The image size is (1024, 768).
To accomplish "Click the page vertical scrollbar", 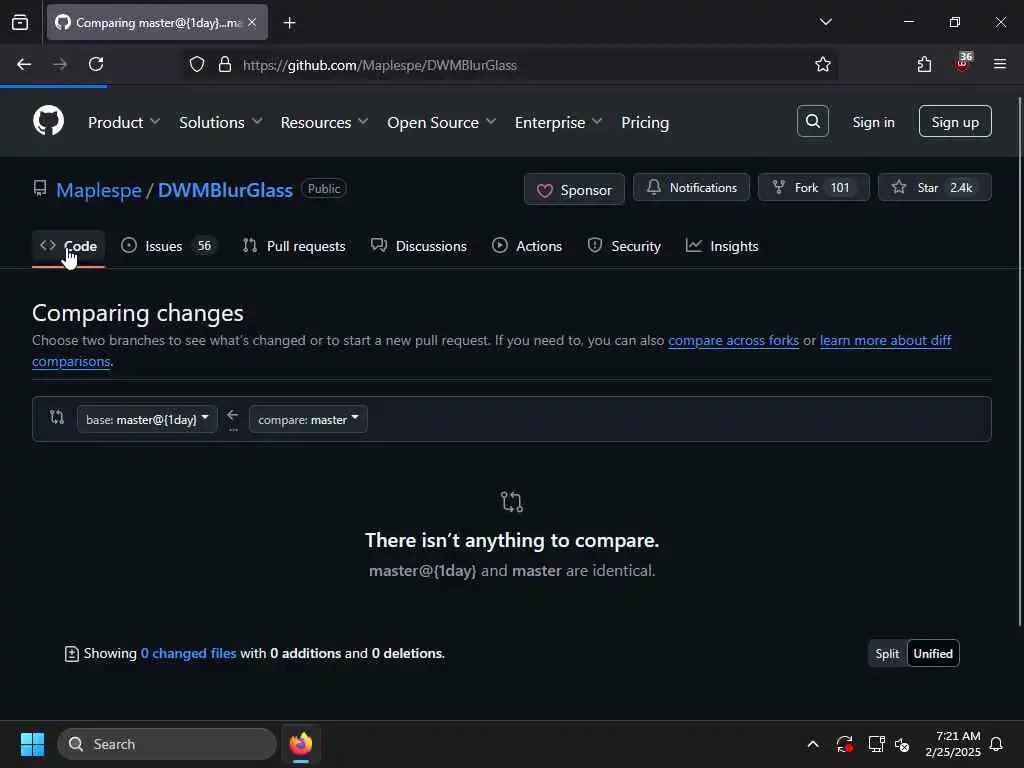I will coord(1018,362).
